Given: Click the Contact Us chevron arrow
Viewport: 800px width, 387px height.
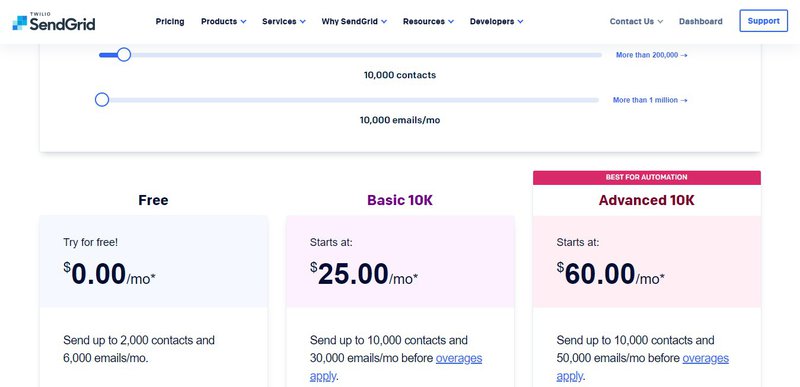Looking at the screenshot, I should click(660, 21).
